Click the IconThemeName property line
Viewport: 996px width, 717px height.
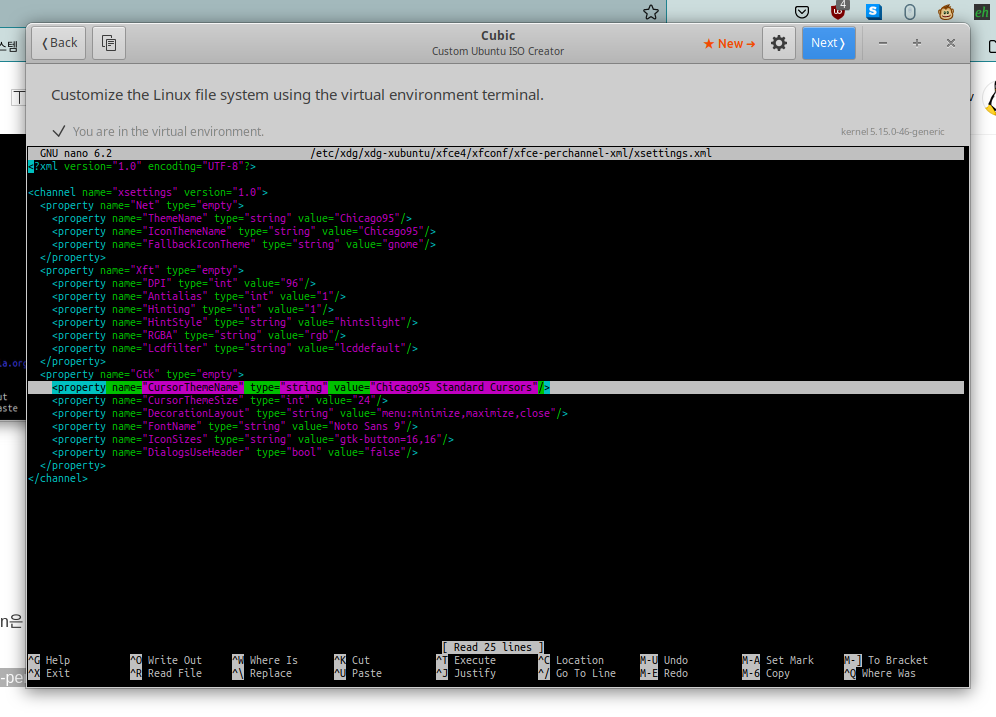point(244,231)
